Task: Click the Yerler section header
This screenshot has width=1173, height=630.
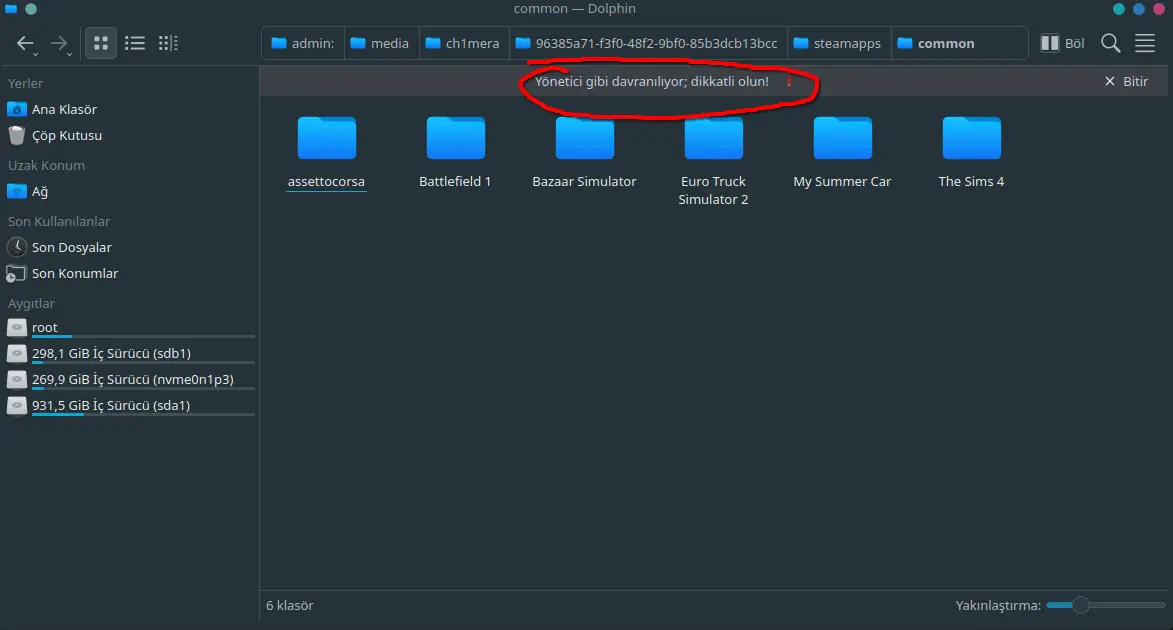Action: pyautogui.click(x=25, y=83)
